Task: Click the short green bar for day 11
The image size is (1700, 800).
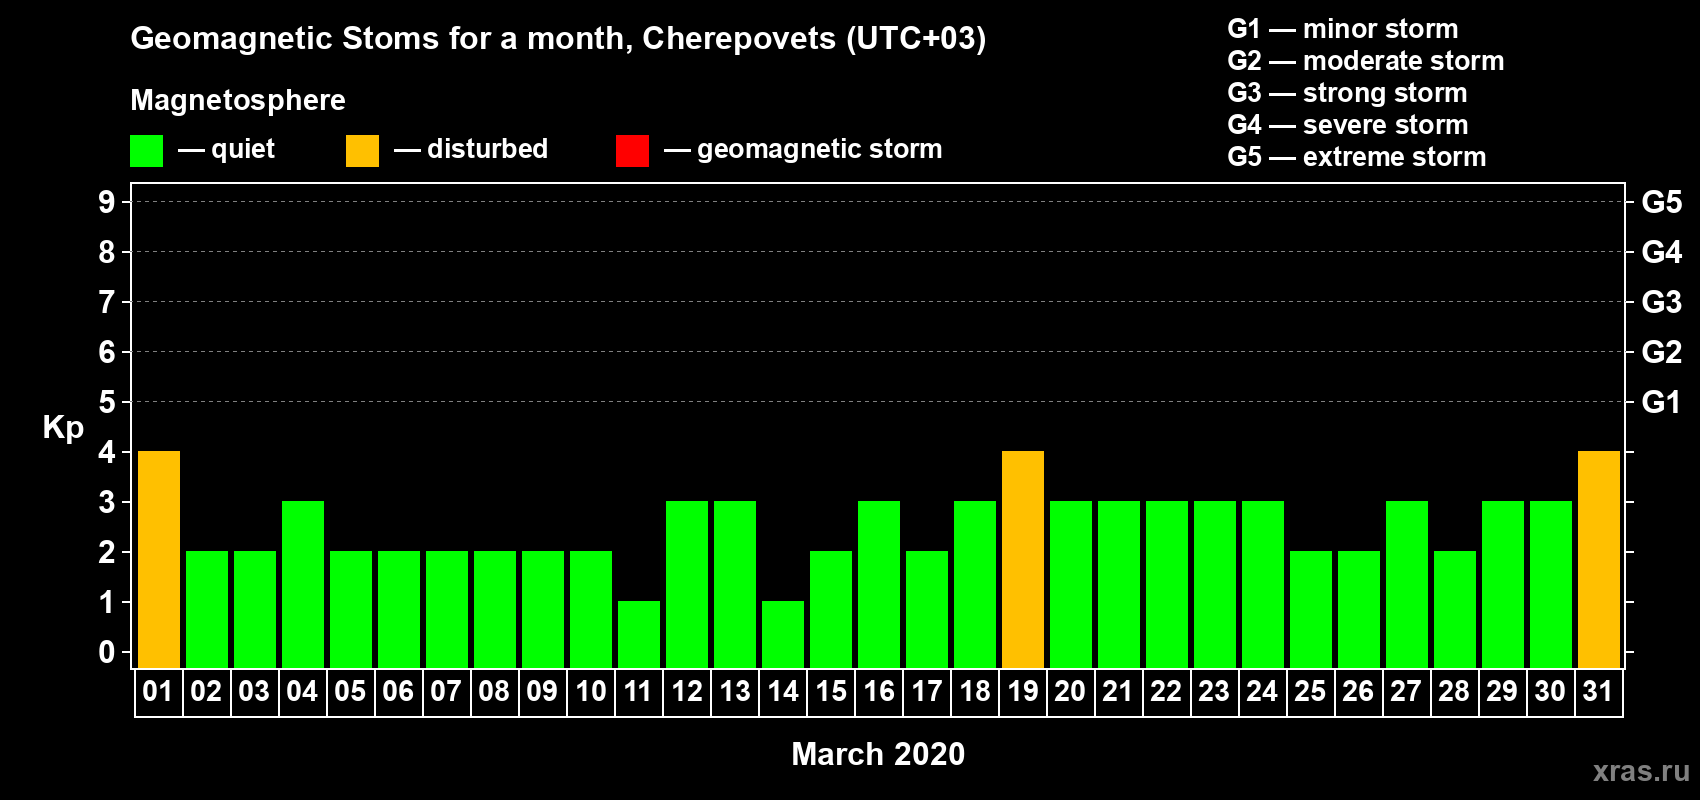Action: [639, 634]
